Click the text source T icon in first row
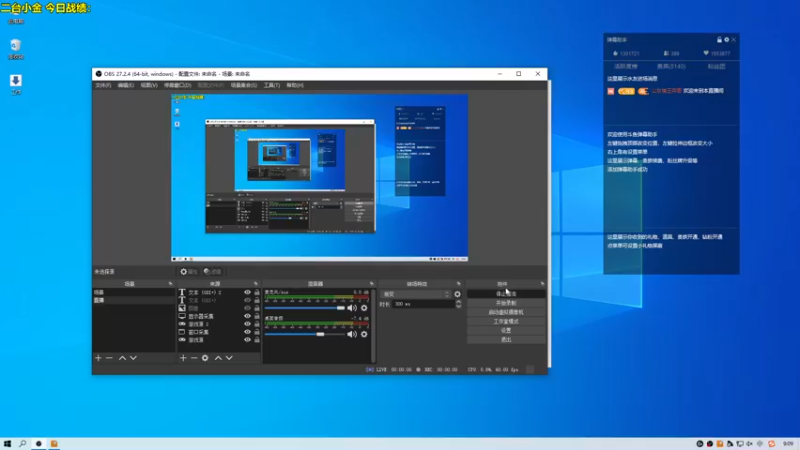 pos(182,292)
